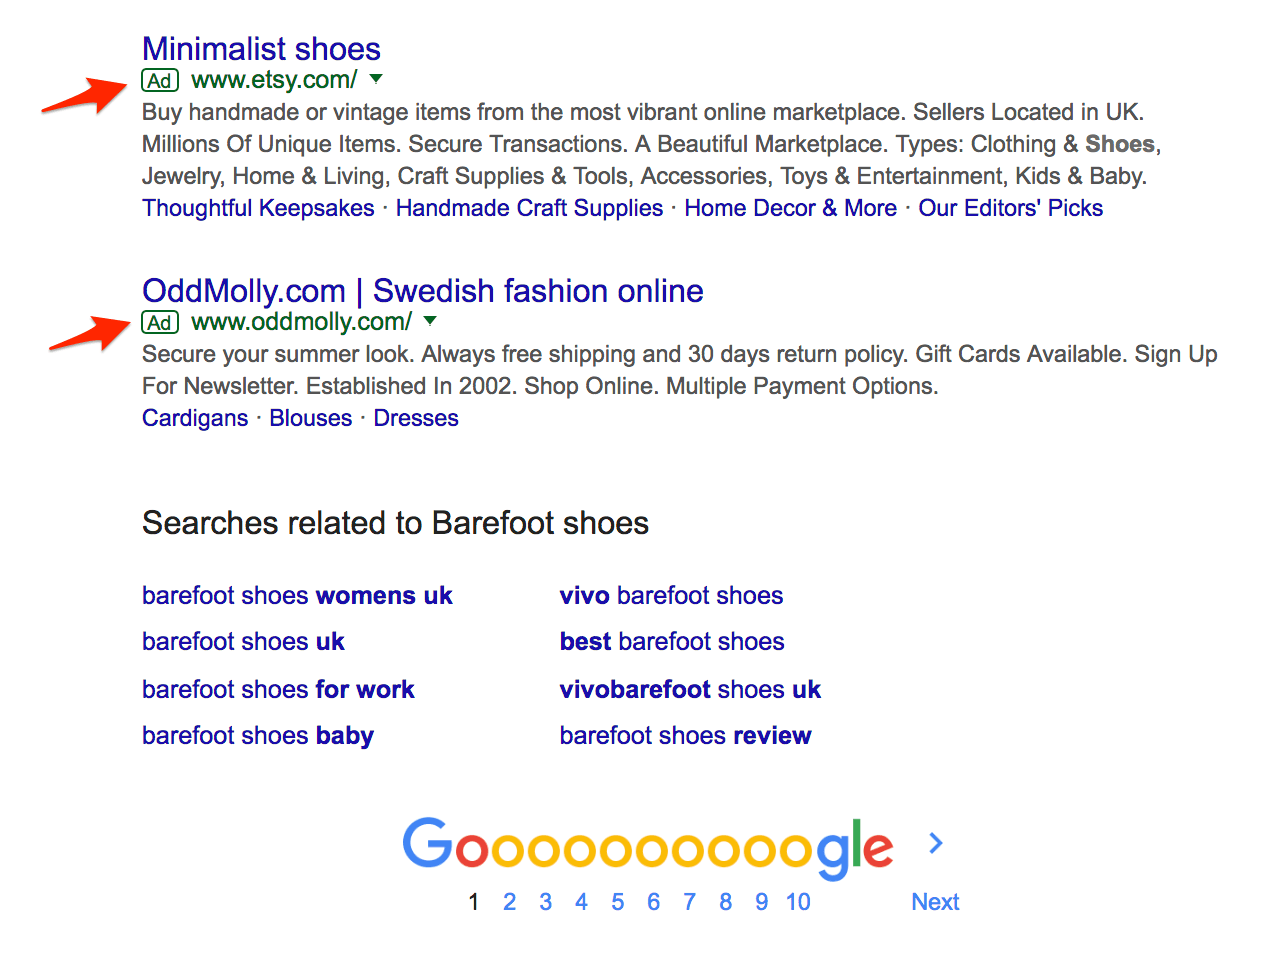Image resolution: width=1282 pixels, height=956 pixels.
Task: Search related term vivo barefoot shoes
Action: [x=671, y=596]
